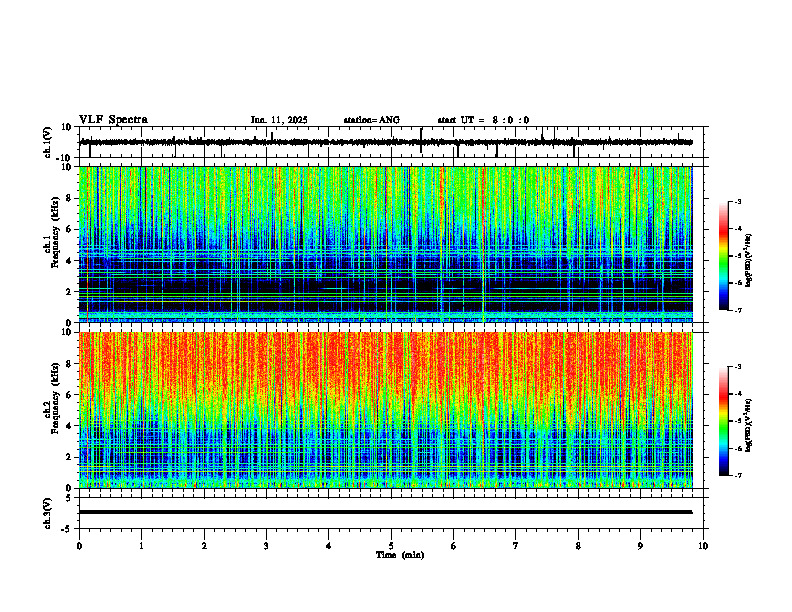
Task: Click the "start UT = 8 : 0 : 0" text
Action: click(483, 120)
